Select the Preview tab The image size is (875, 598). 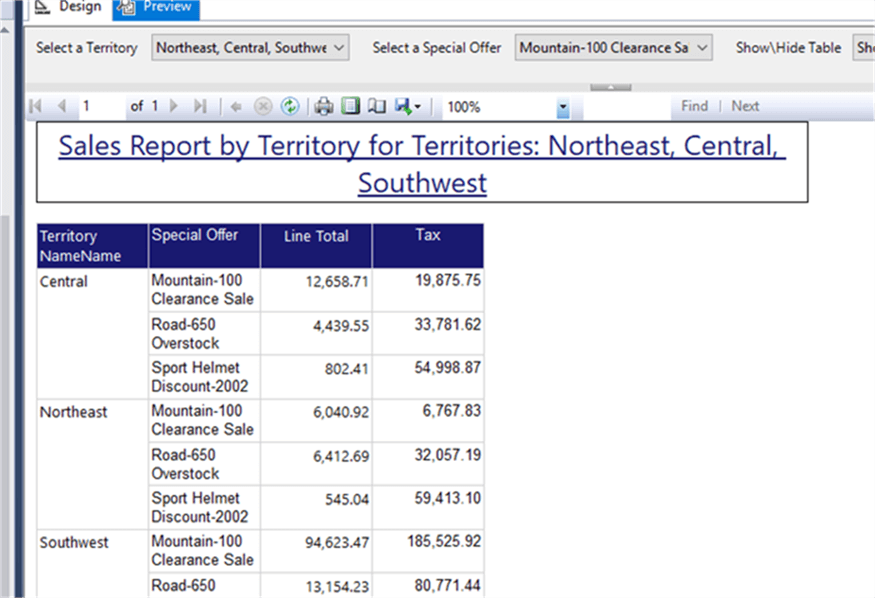pyautogui.click(x=157, y=7)
